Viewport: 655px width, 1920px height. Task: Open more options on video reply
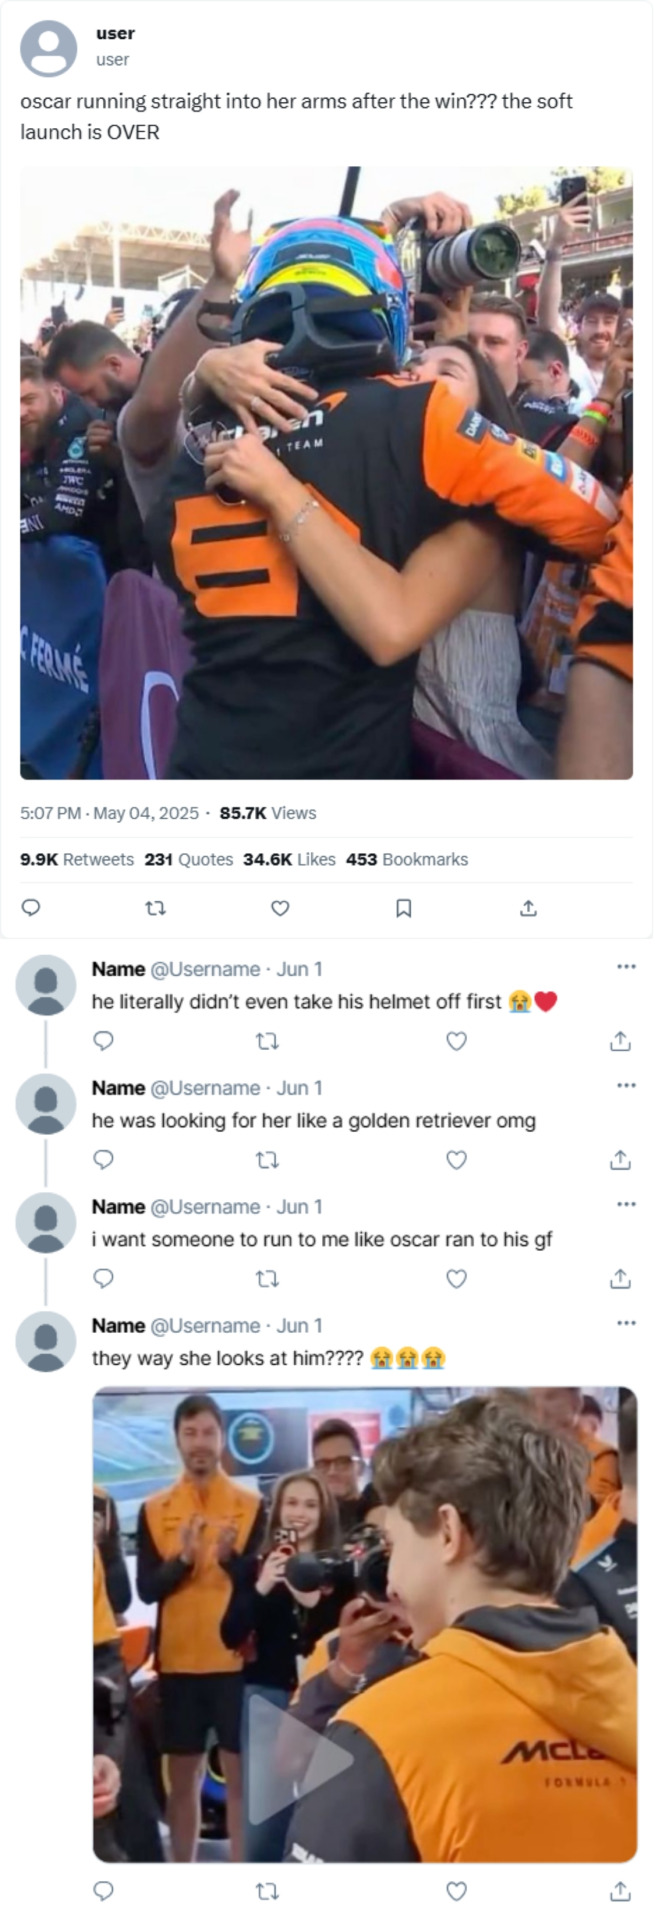point(626,1323)
